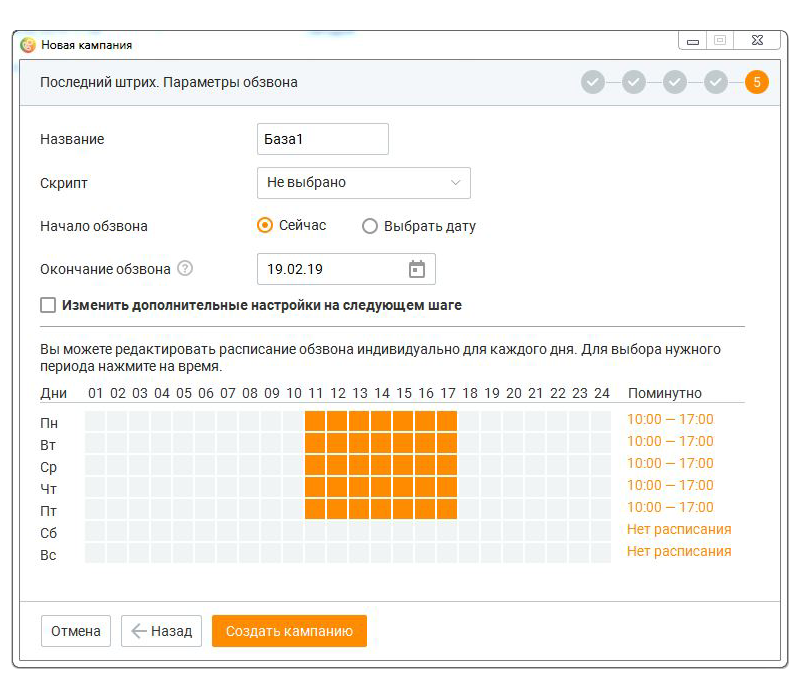Click the fourth completed step checkmark
Image resolution: width=800 pixels, height=700 pixels.
tap(716, 82)
